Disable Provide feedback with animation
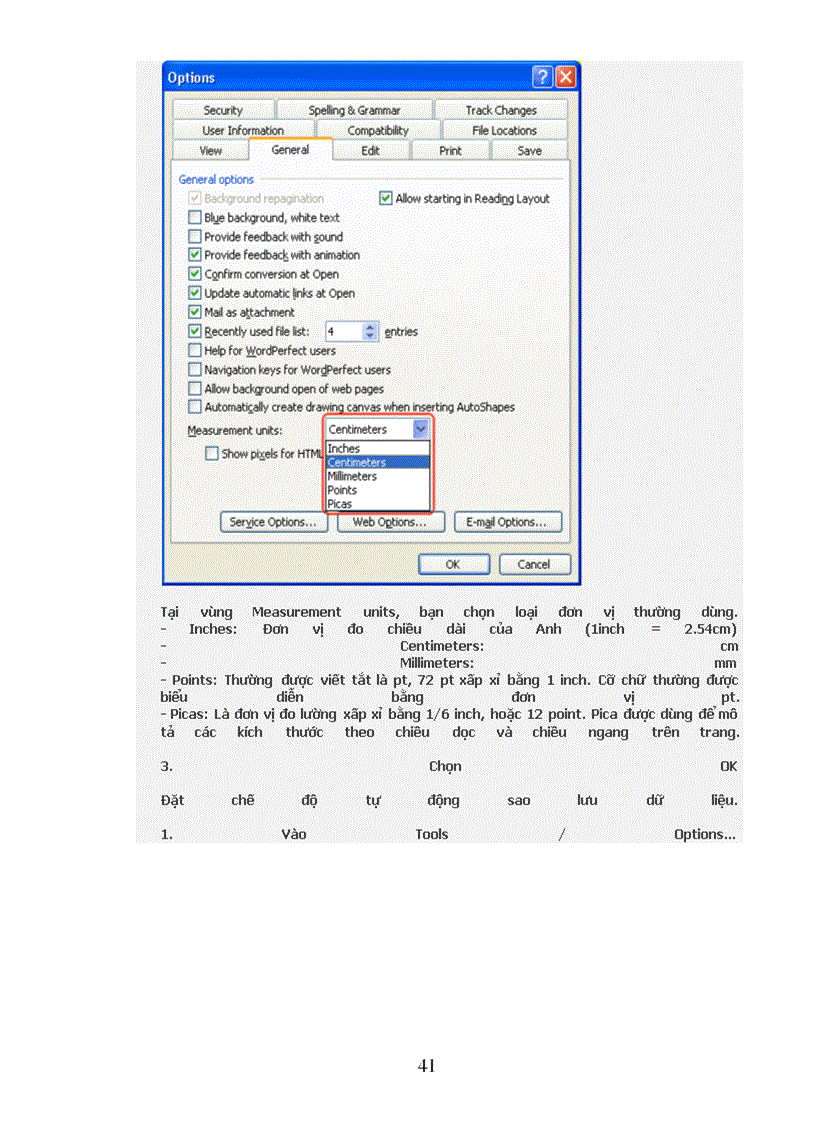Screen dimensions: 816x1123 click(x=195, y=255)
